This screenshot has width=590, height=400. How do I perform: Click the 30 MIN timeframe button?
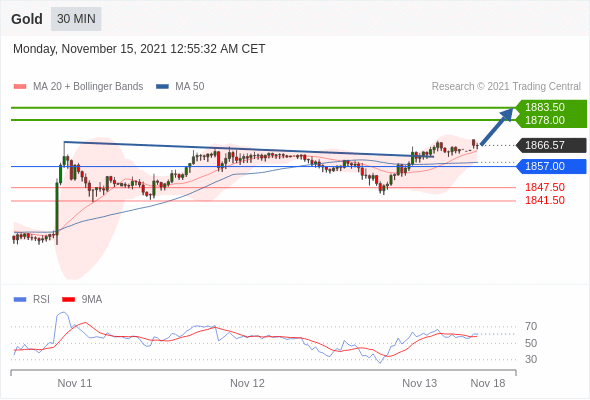pos(76,19)
